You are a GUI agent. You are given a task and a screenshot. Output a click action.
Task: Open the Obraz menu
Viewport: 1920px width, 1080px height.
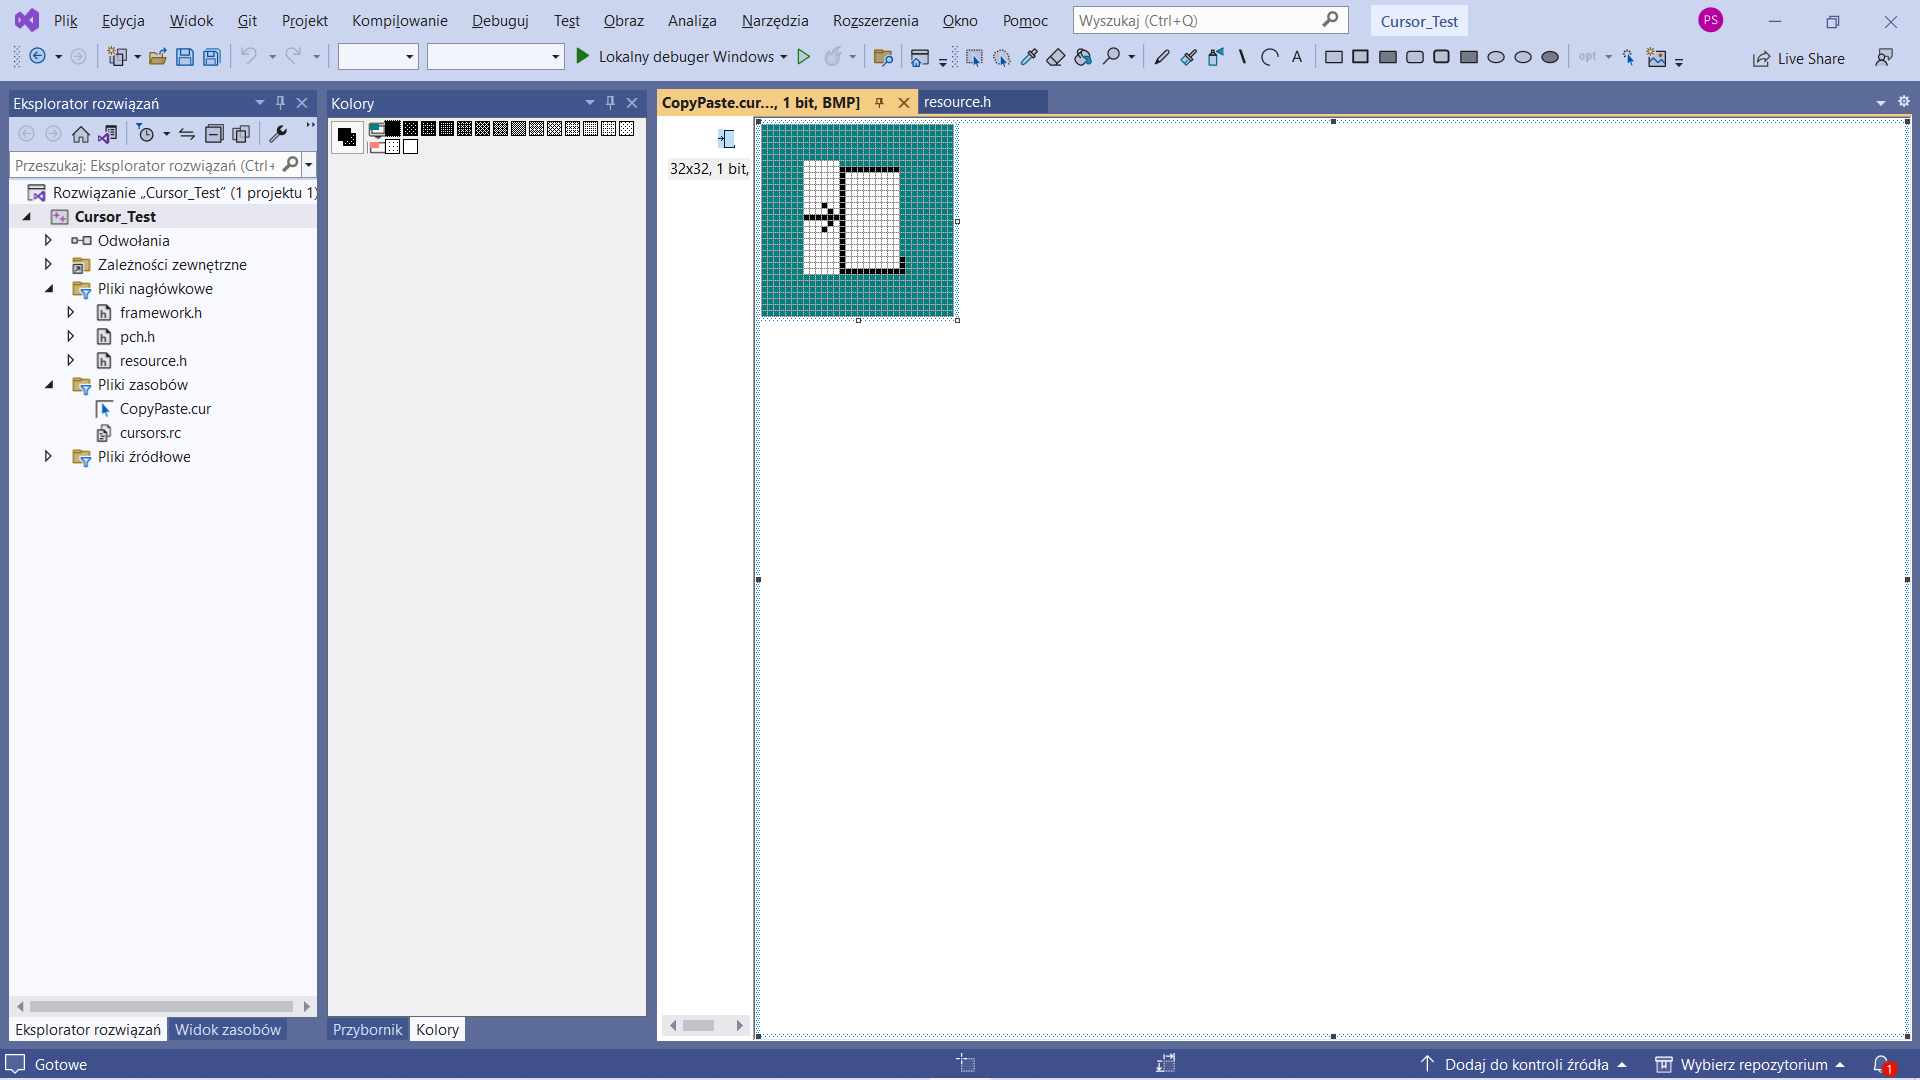pyautogui.click(x=623, y=21)
